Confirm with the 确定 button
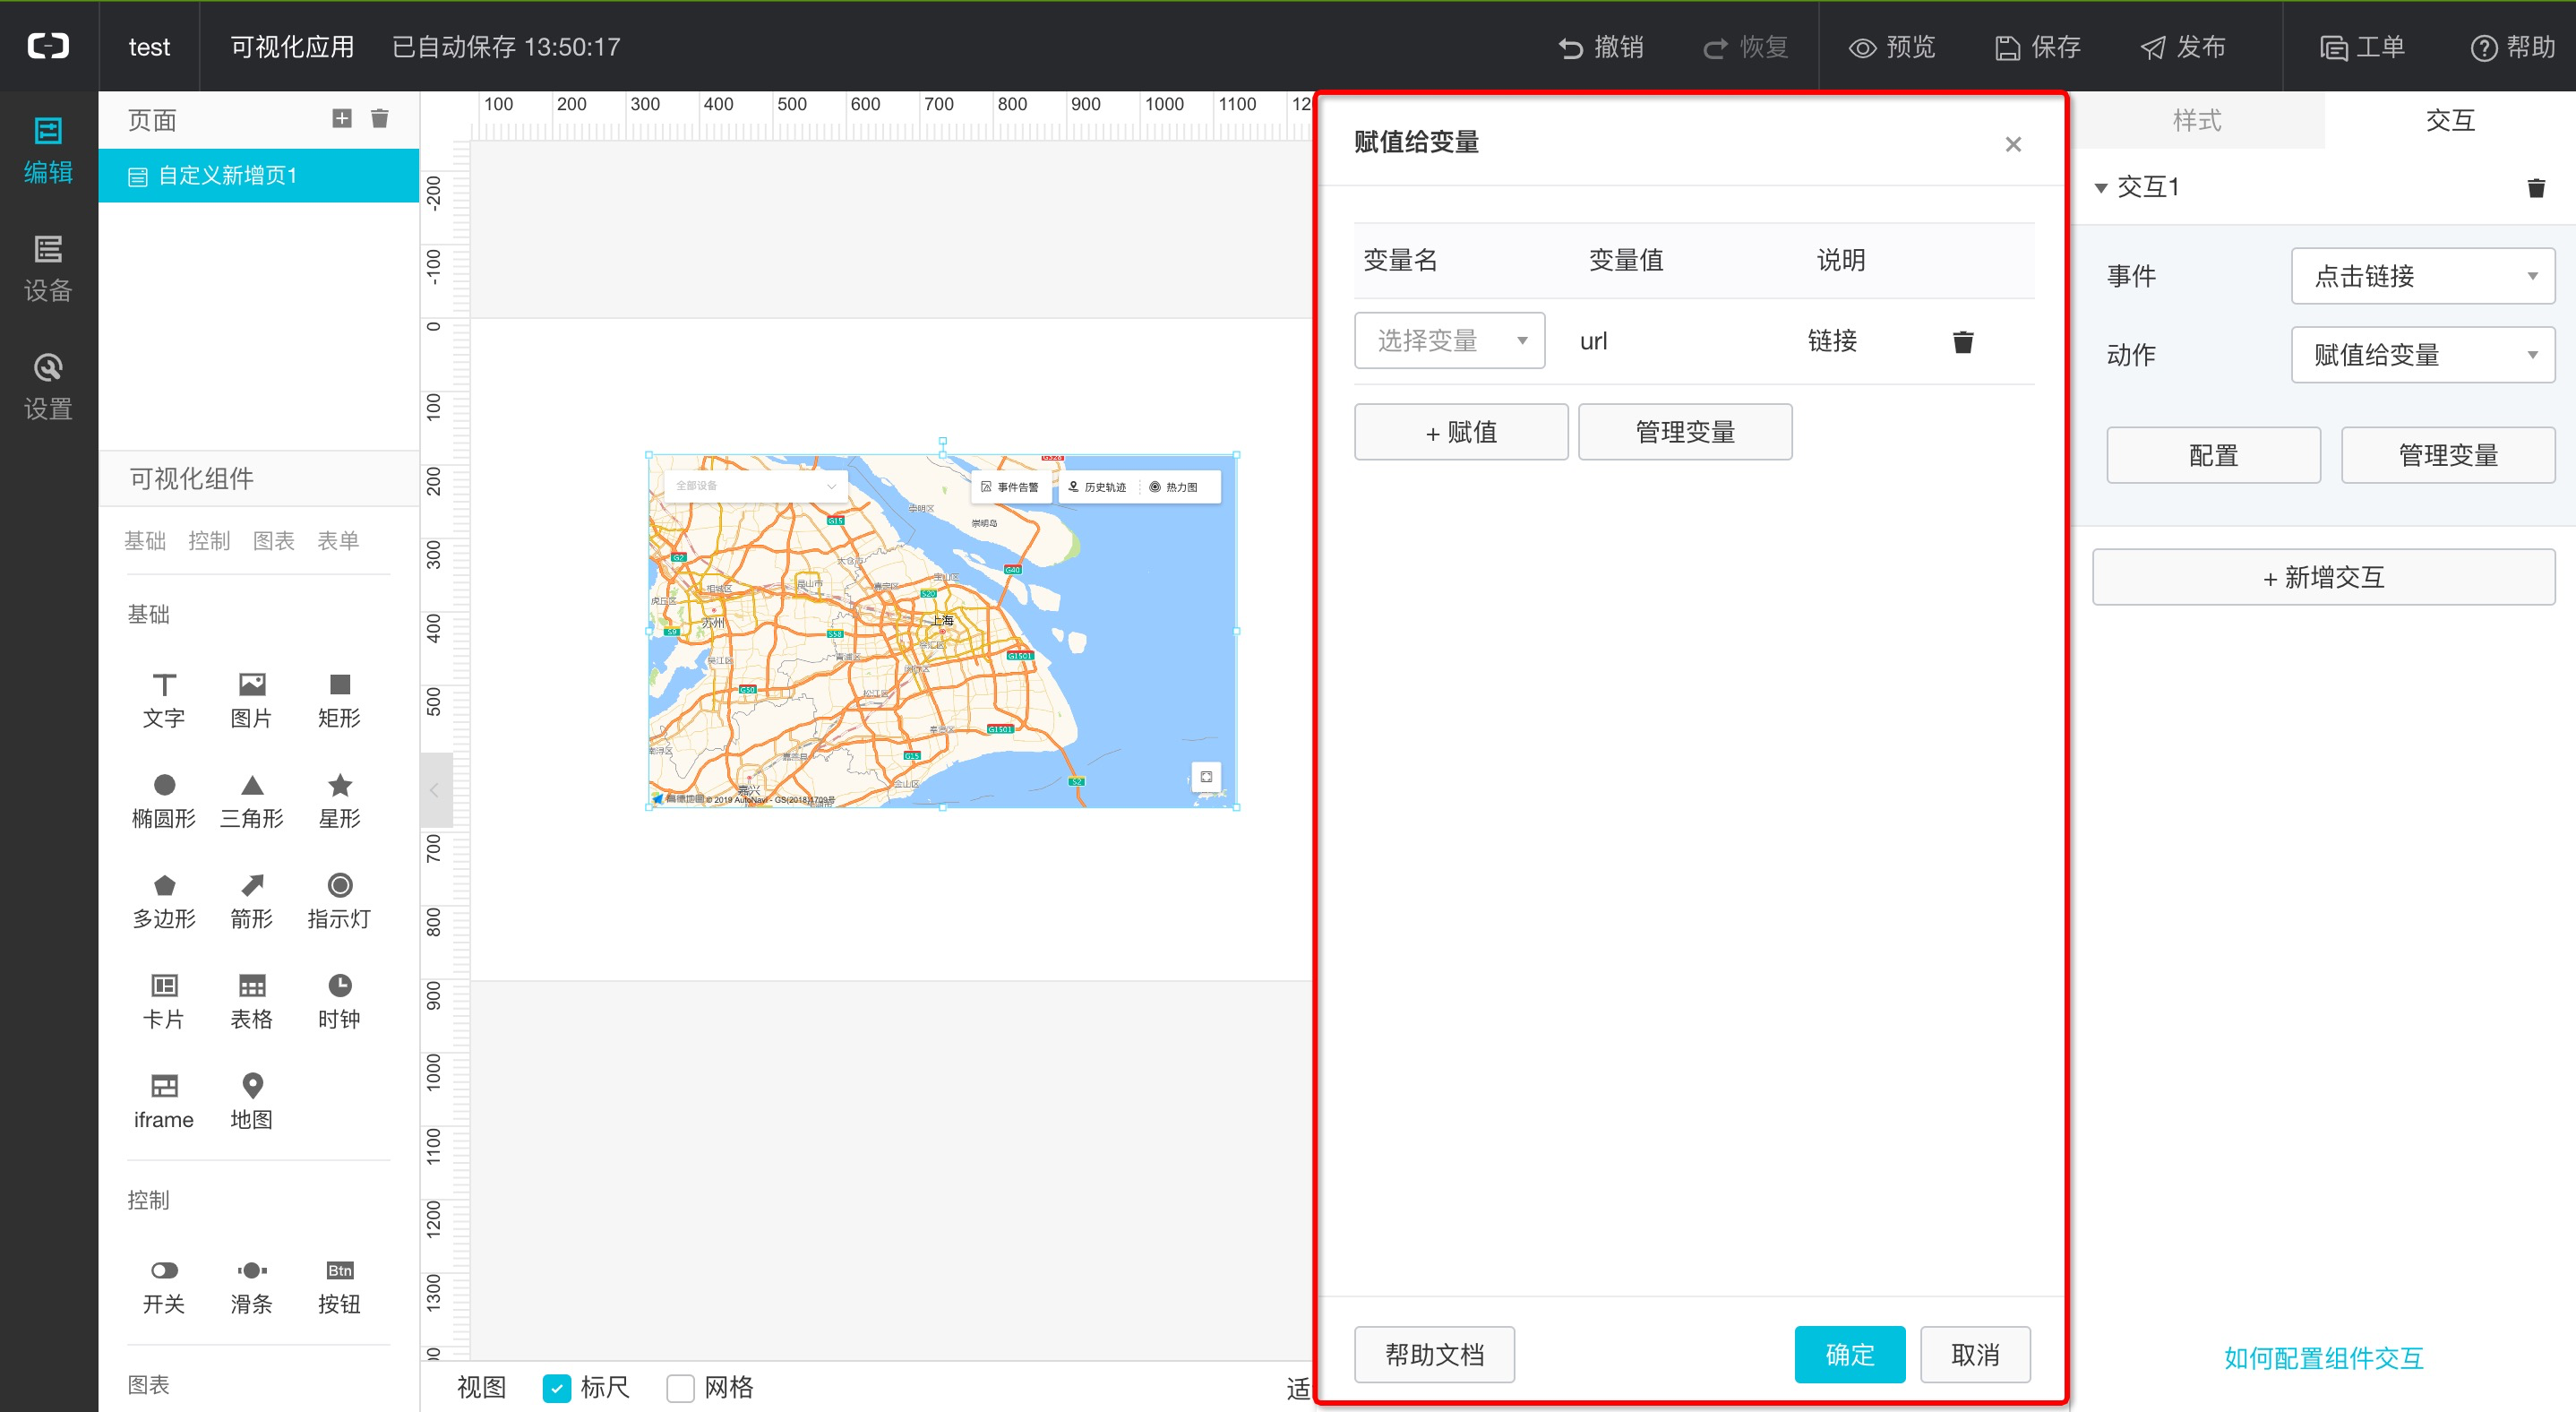The image size is (2576, 1412). point(1850,1355)
